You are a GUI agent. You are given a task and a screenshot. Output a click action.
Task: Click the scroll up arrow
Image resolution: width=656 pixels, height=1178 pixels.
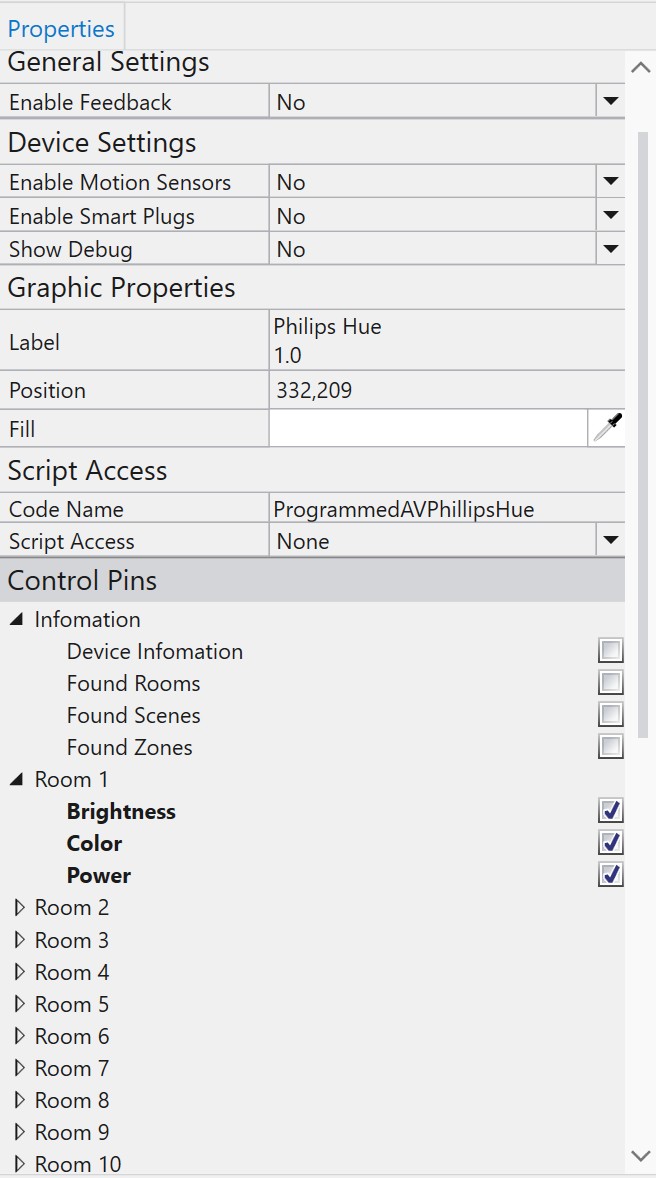641,67
